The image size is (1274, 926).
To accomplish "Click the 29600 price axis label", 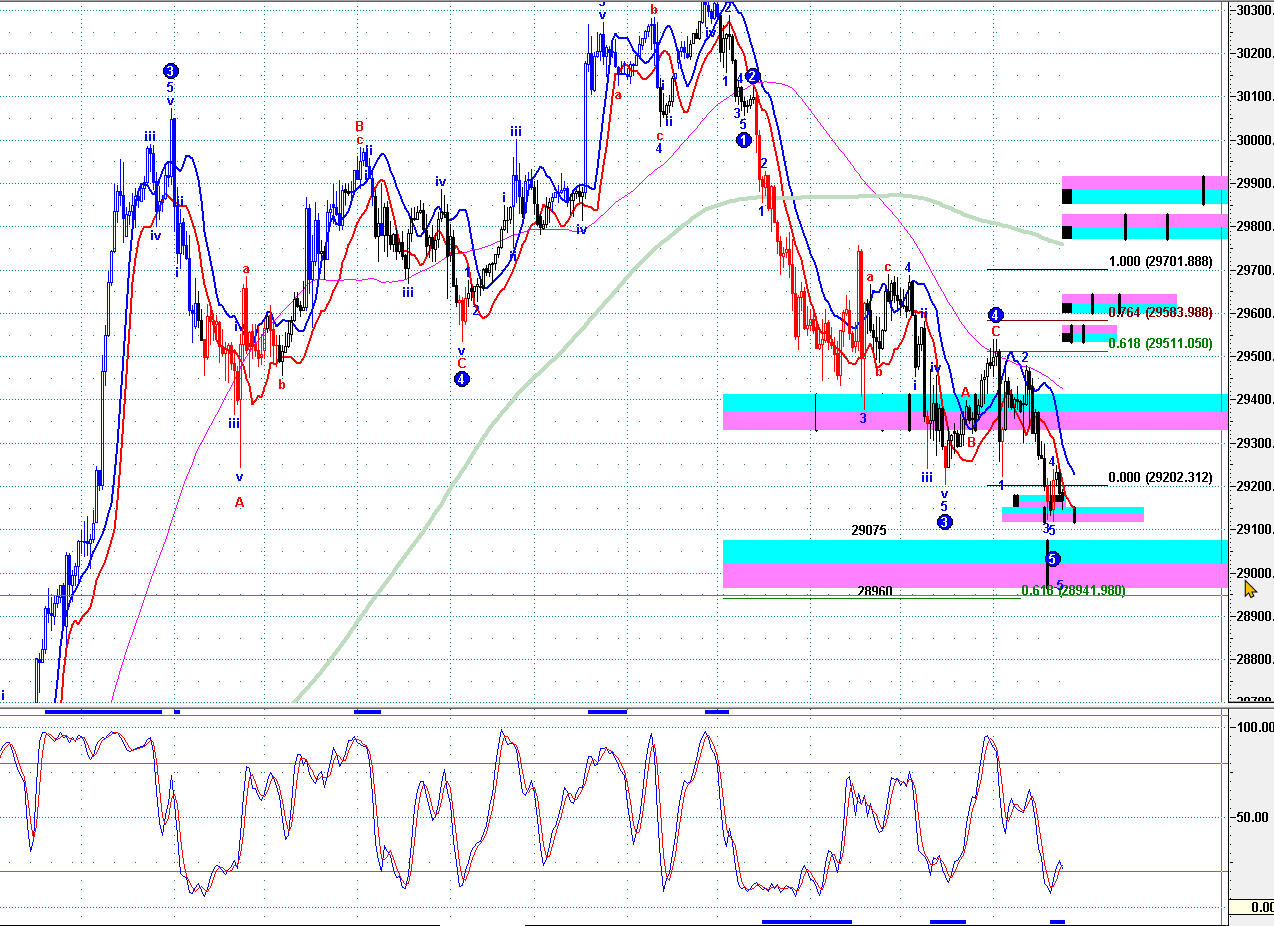I will pyautogui.click(x=1254, y=314).
